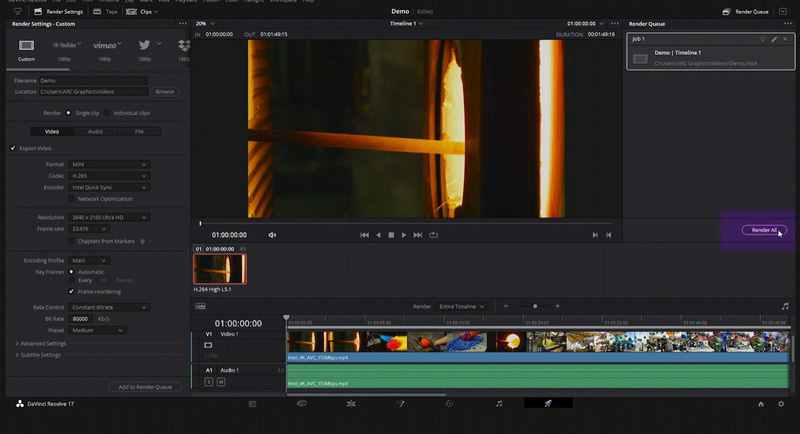Open viewer options menu dots
Screen dimensions: 800x434
615,23
